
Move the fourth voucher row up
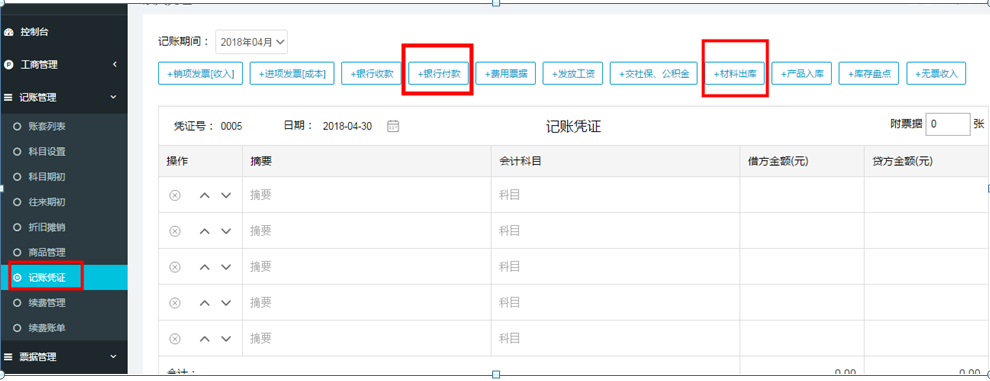click(x=205, y=303)
